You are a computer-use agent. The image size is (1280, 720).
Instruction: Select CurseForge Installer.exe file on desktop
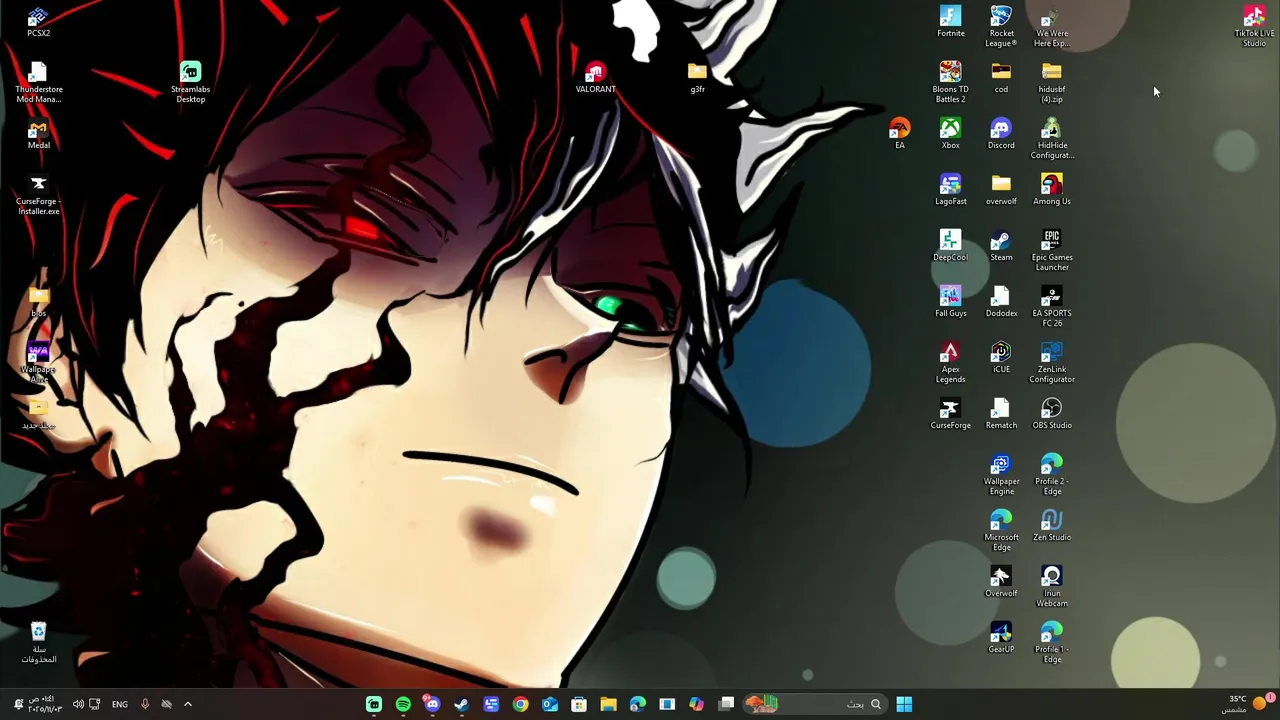(x=38, y=196)
